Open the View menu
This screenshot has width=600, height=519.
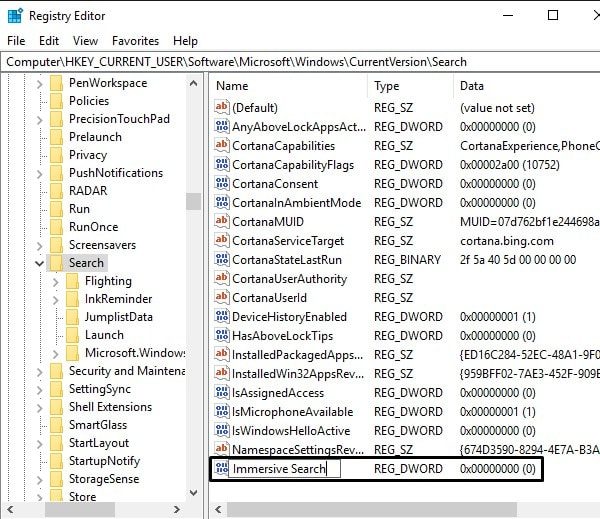85,41
